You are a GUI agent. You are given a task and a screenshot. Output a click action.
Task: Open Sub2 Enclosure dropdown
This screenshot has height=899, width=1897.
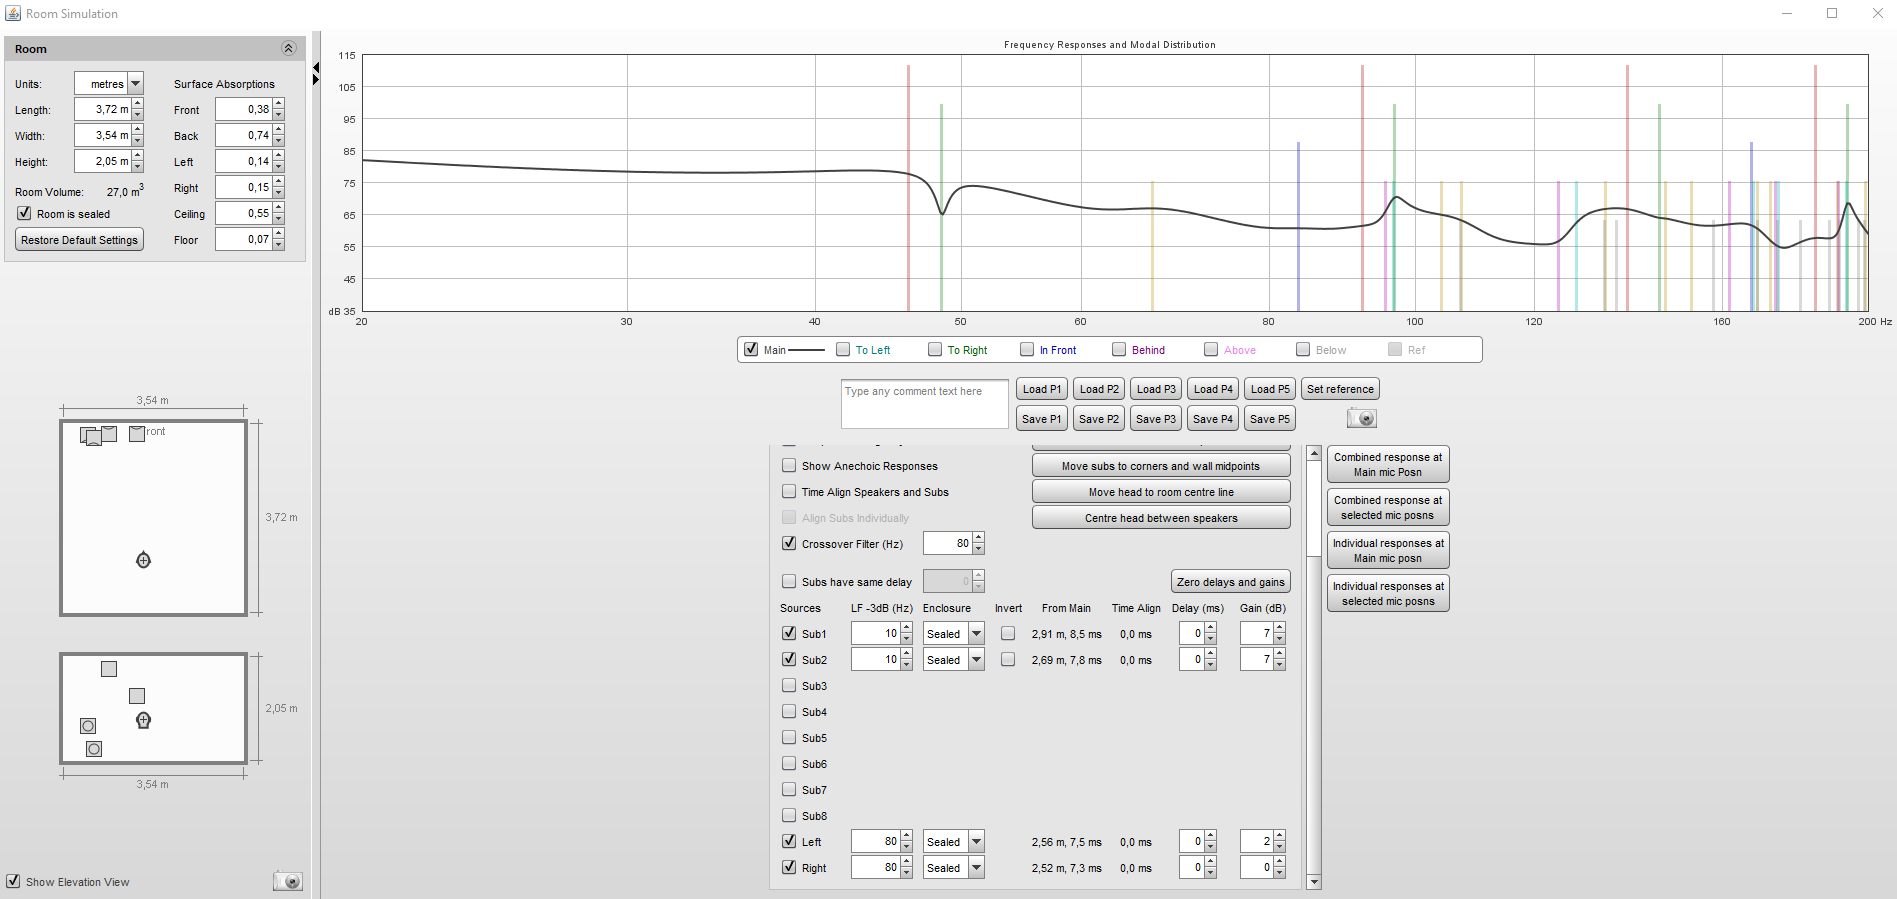pos(977,659)
